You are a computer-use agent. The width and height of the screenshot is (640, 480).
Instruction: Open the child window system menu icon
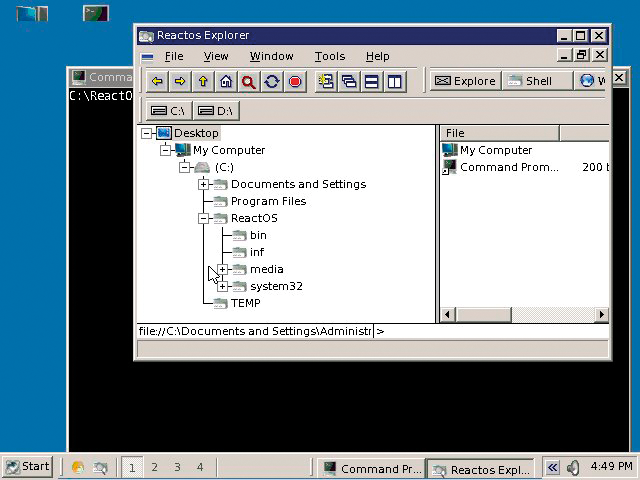pos(147,57)
